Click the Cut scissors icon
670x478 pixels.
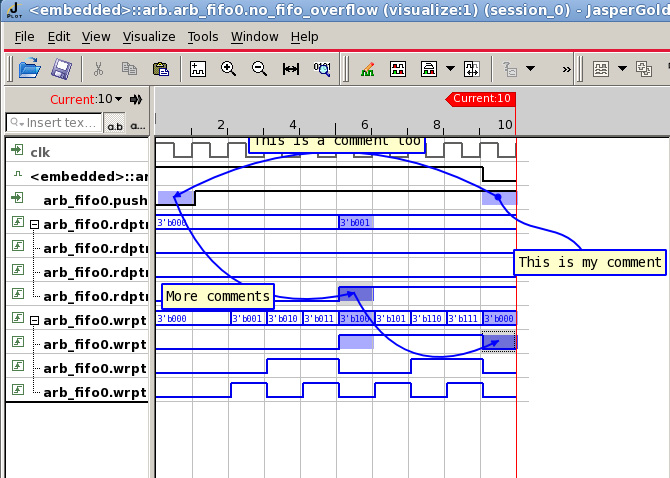(x=98, y=69)
